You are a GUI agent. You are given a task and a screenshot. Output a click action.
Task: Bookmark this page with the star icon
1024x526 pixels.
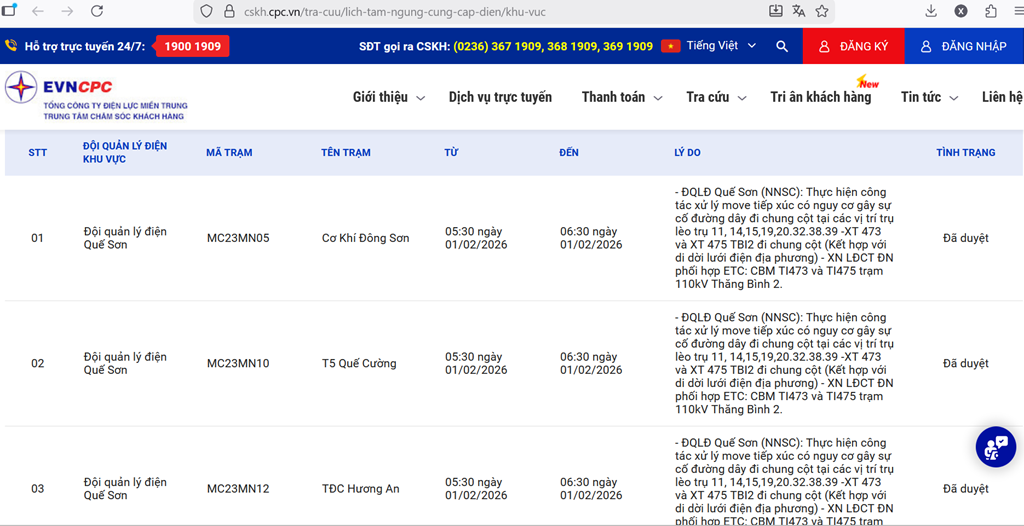click(822, 11)
